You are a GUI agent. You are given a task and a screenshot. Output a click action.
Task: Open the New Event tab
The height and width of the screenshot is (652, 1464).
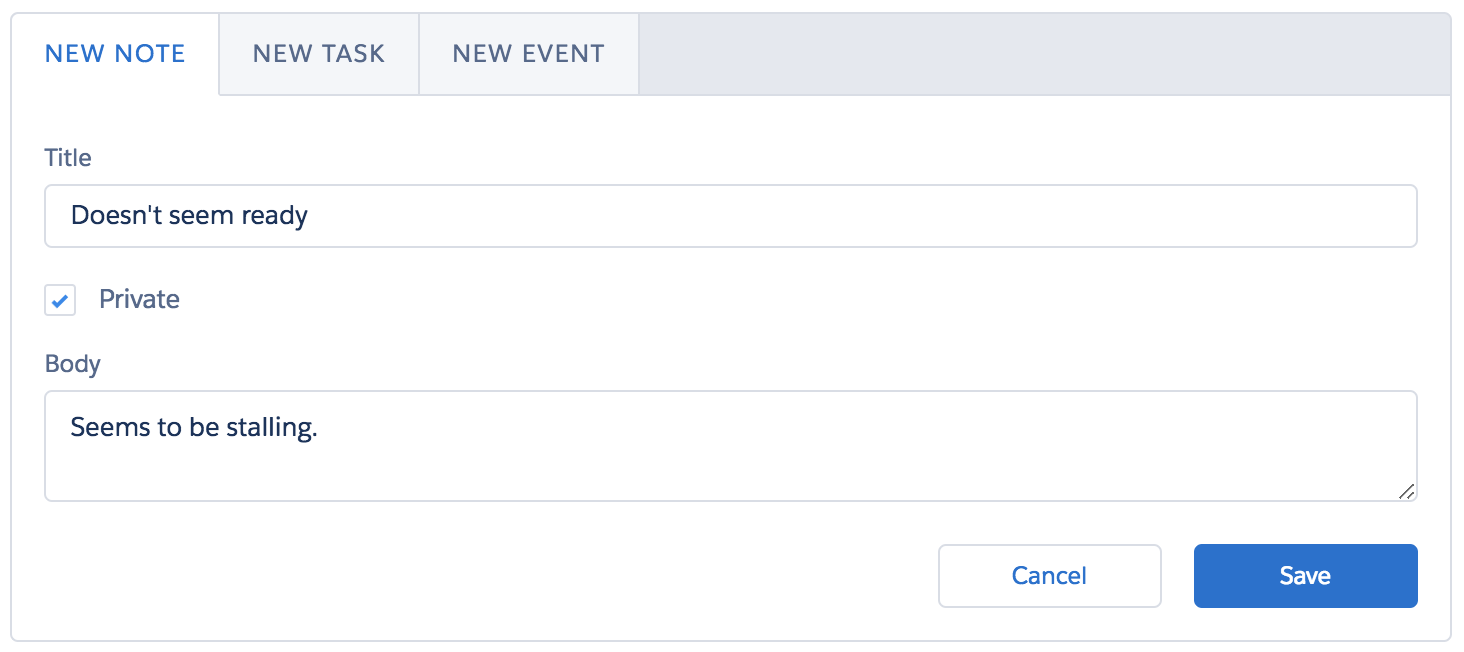click(x=528, y=54)
